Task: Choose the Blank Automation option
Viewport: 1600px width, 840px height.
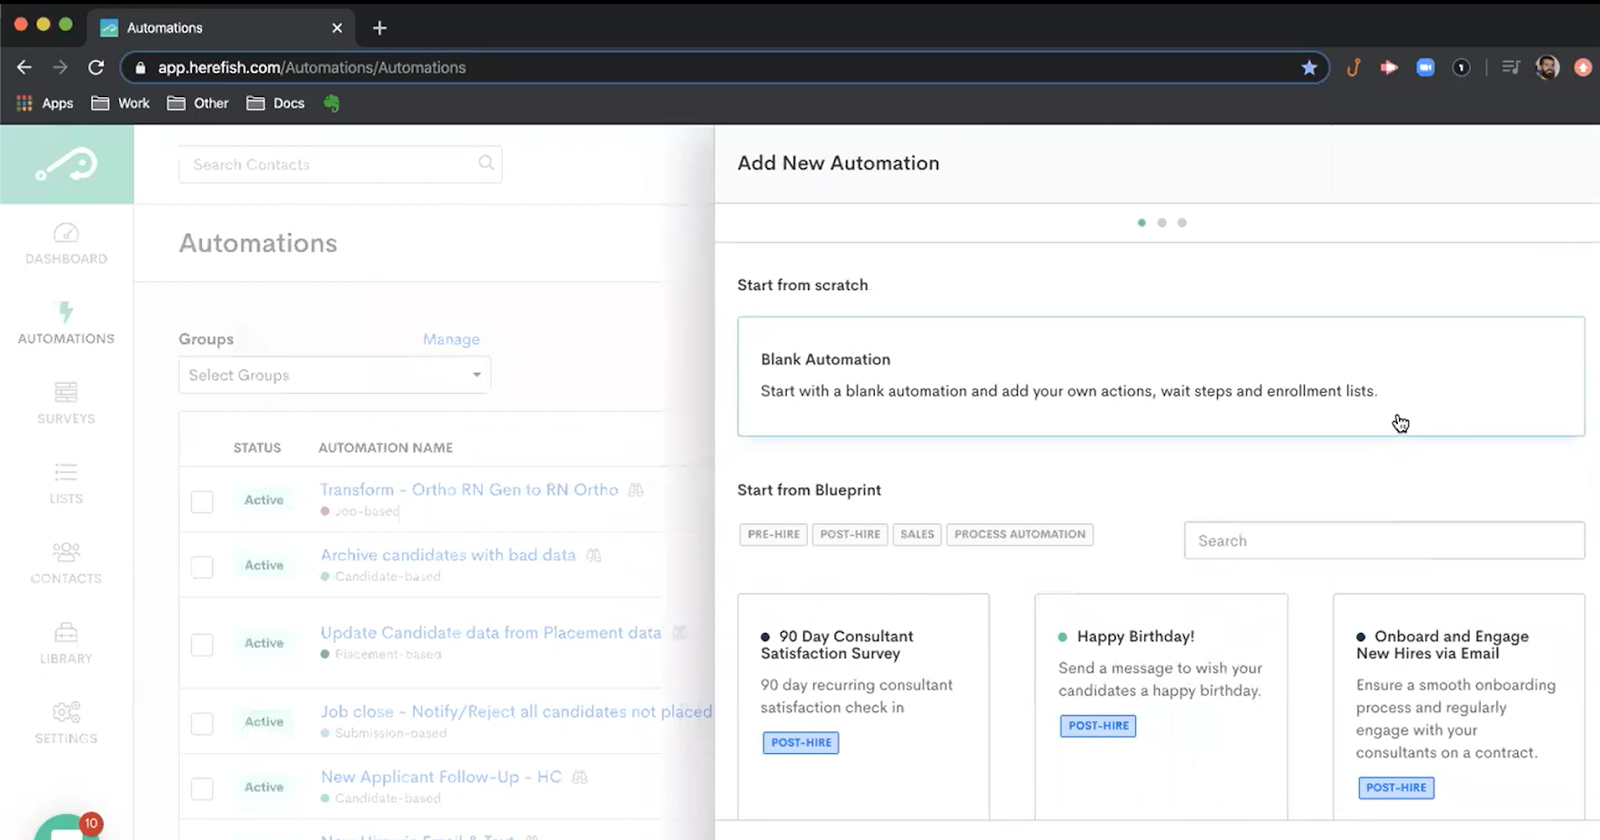Action: (x=1160, y=376)
